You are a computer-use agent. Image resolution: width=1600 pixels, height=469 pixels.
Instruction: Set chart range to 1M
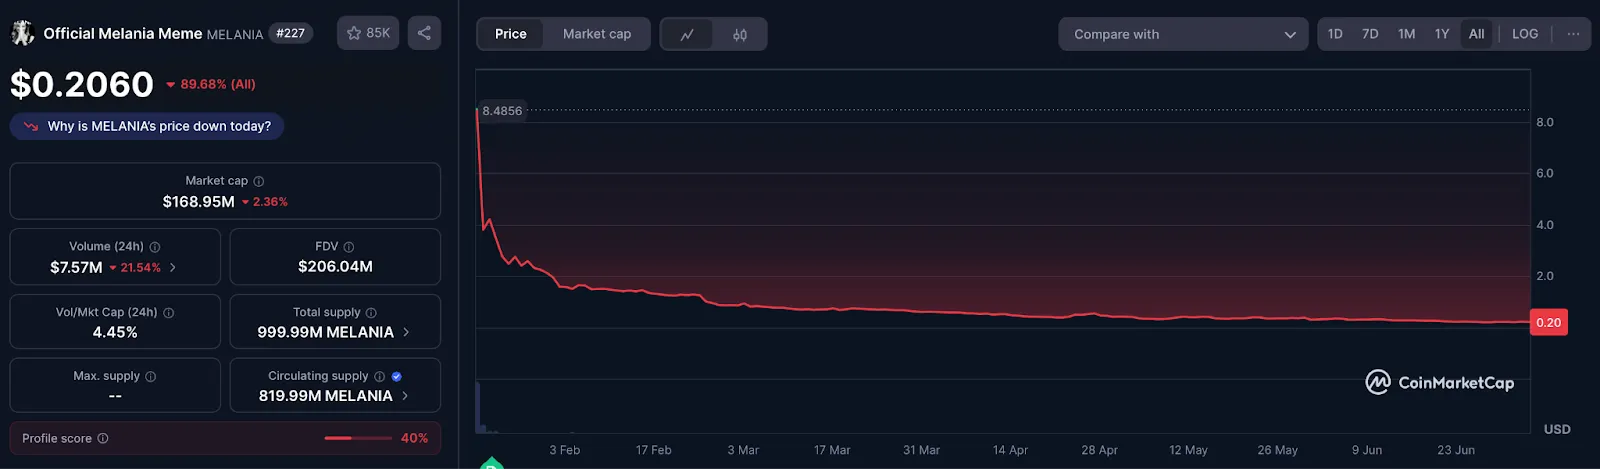coord(1406,34)
